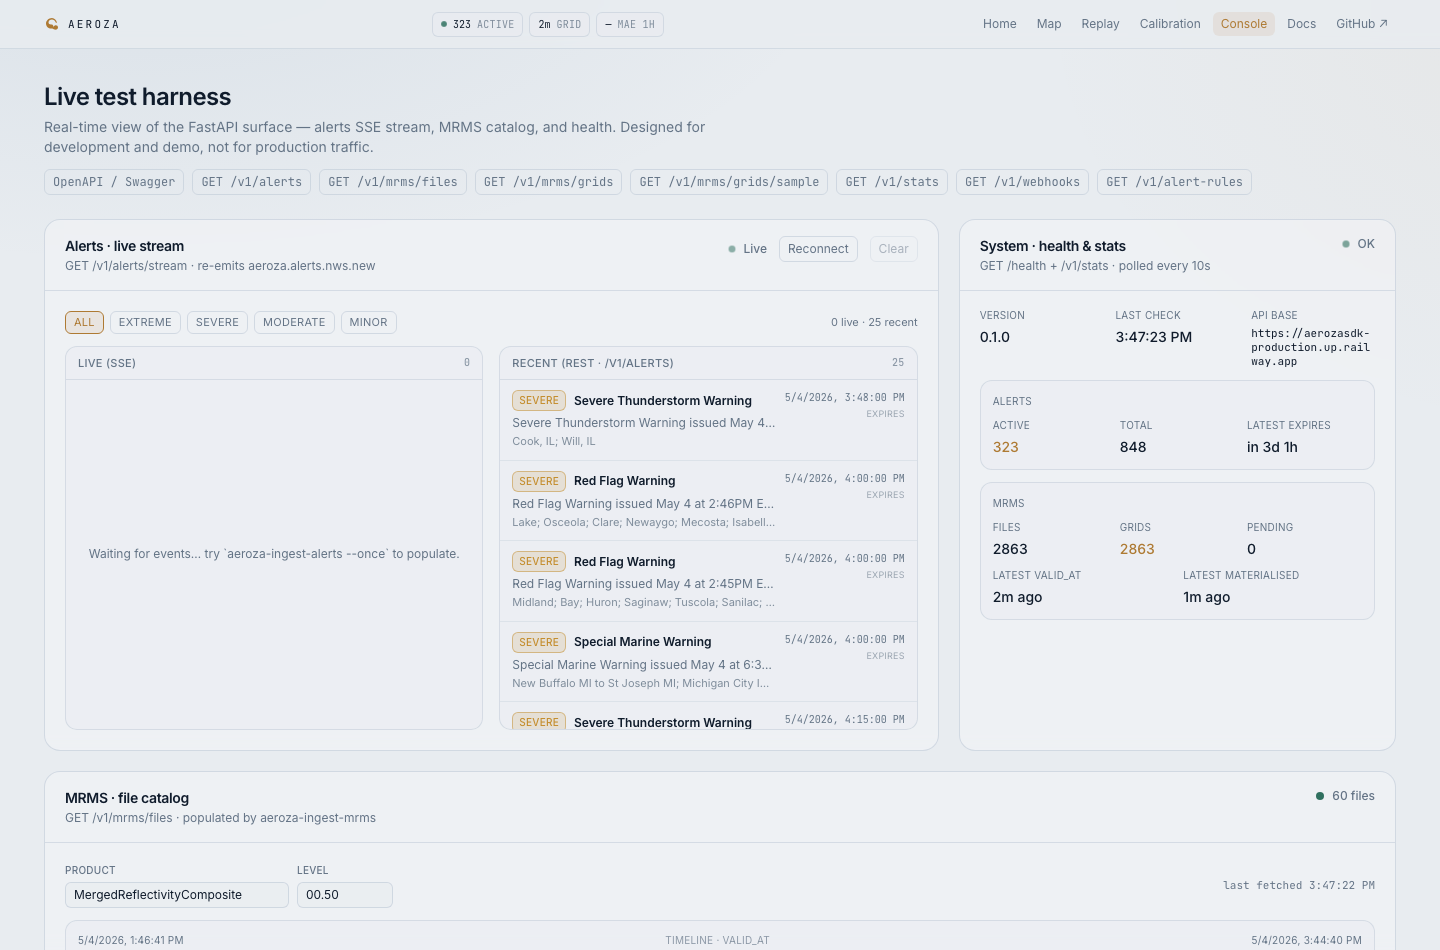Click the Reconnect button
The height and width of the screenshot is (950, 1440).
tap(818, 249)
